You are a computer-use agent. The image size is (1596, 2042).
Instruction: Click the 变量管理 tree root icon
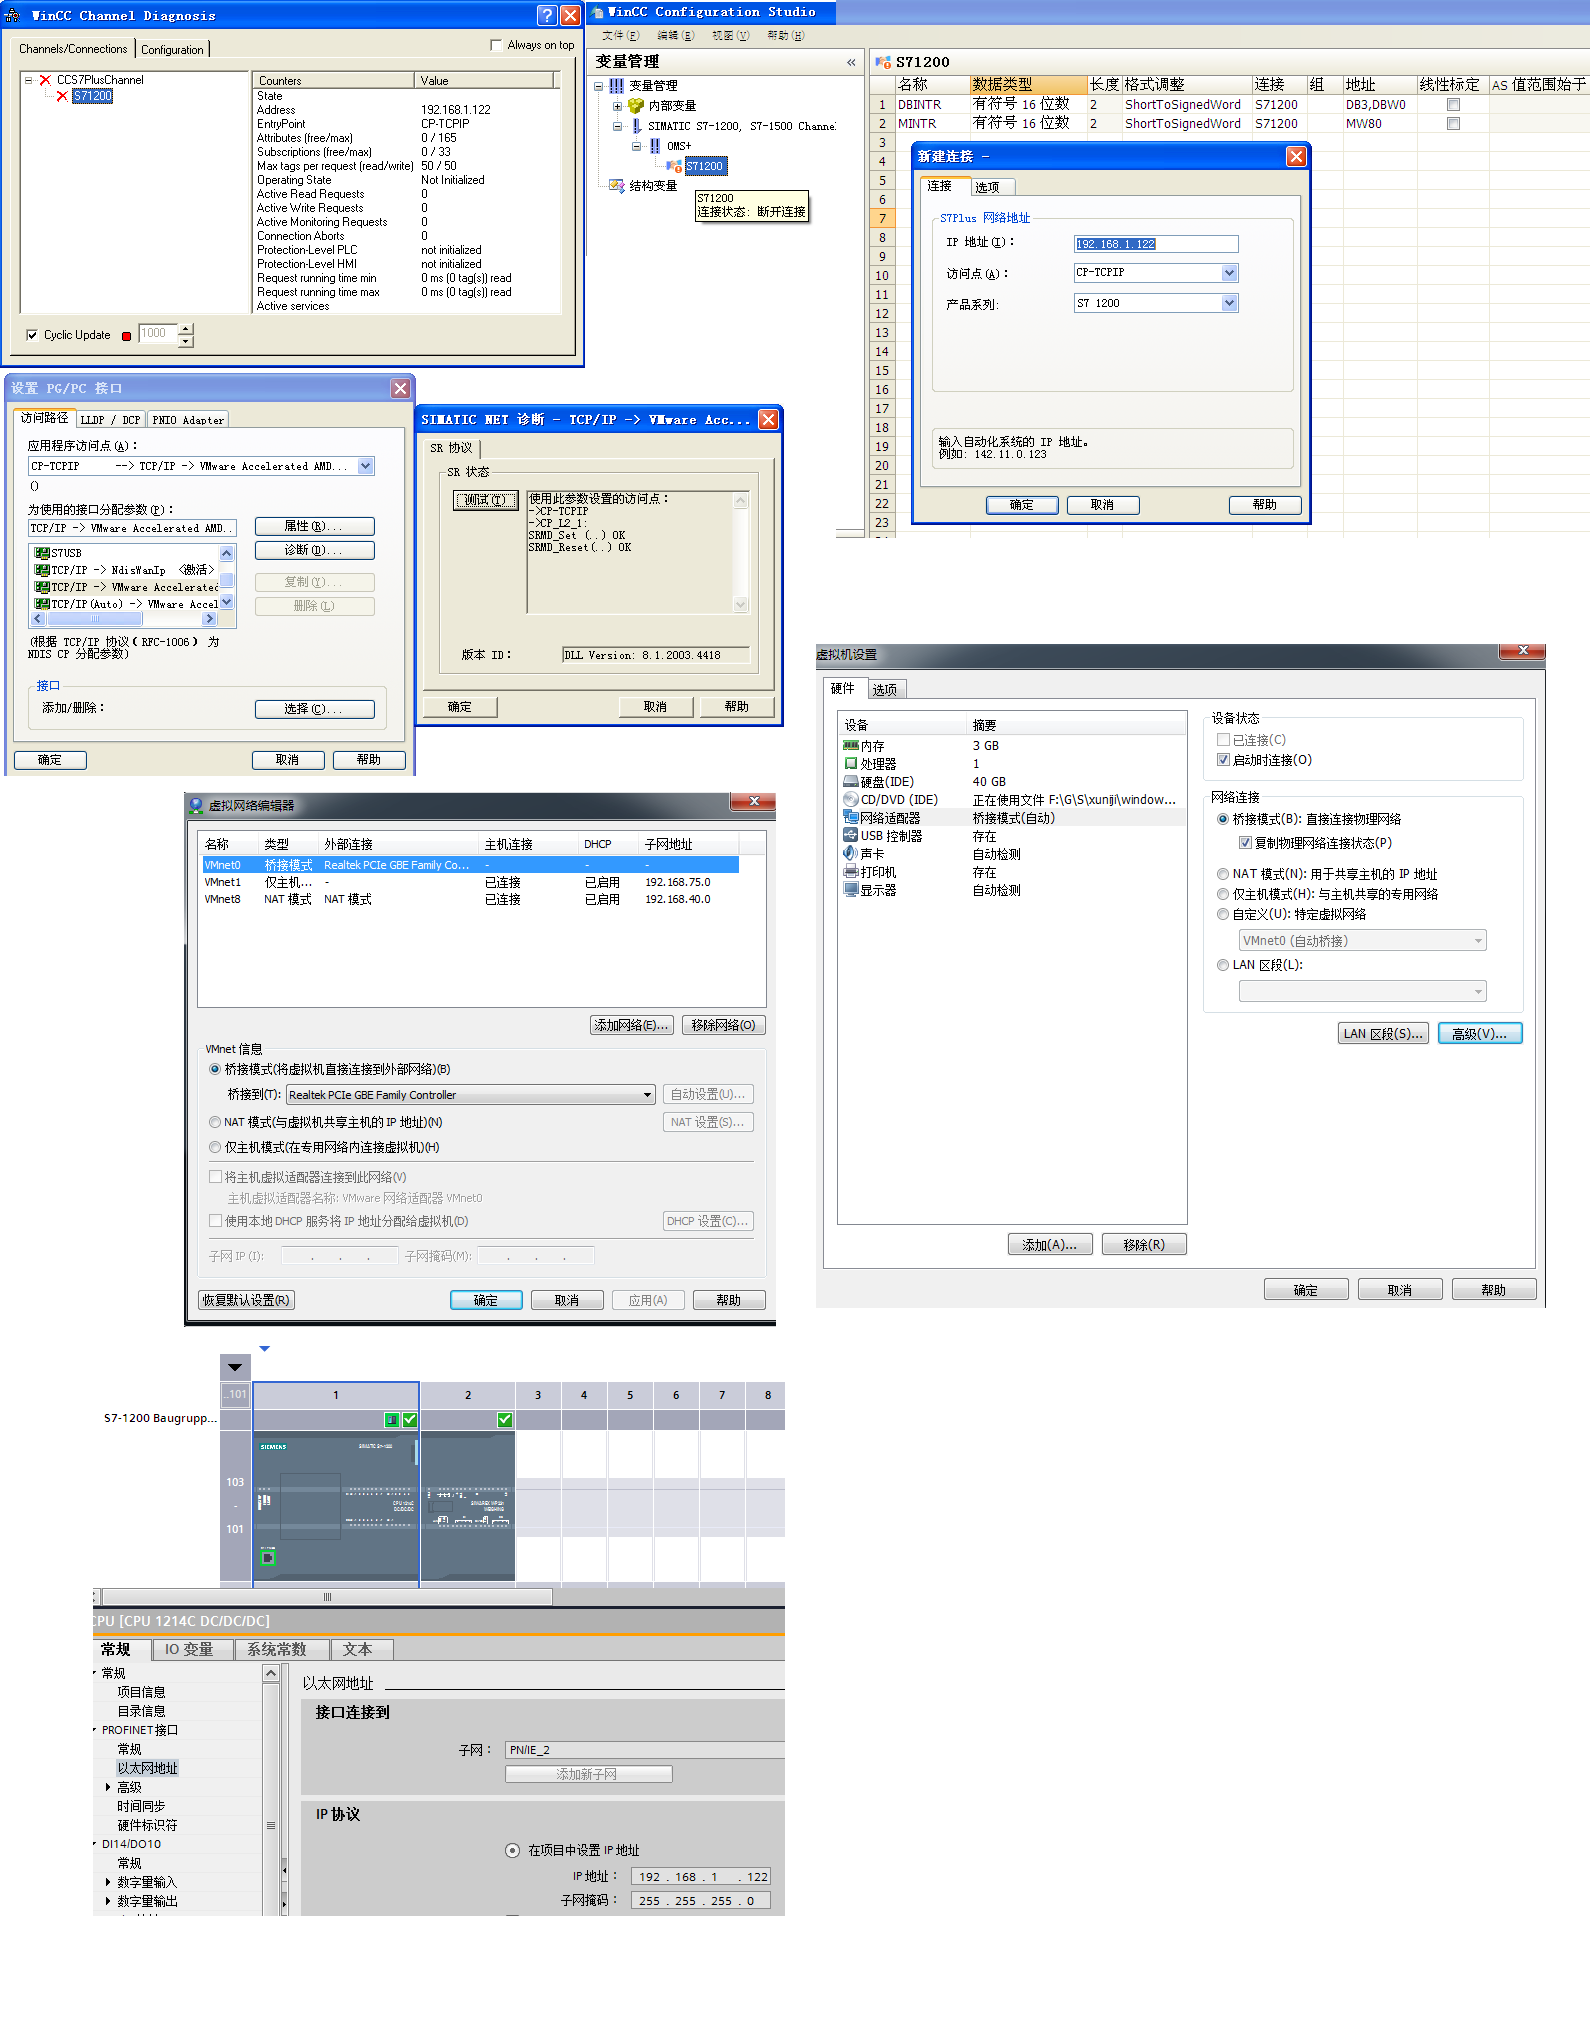[617, 86]
